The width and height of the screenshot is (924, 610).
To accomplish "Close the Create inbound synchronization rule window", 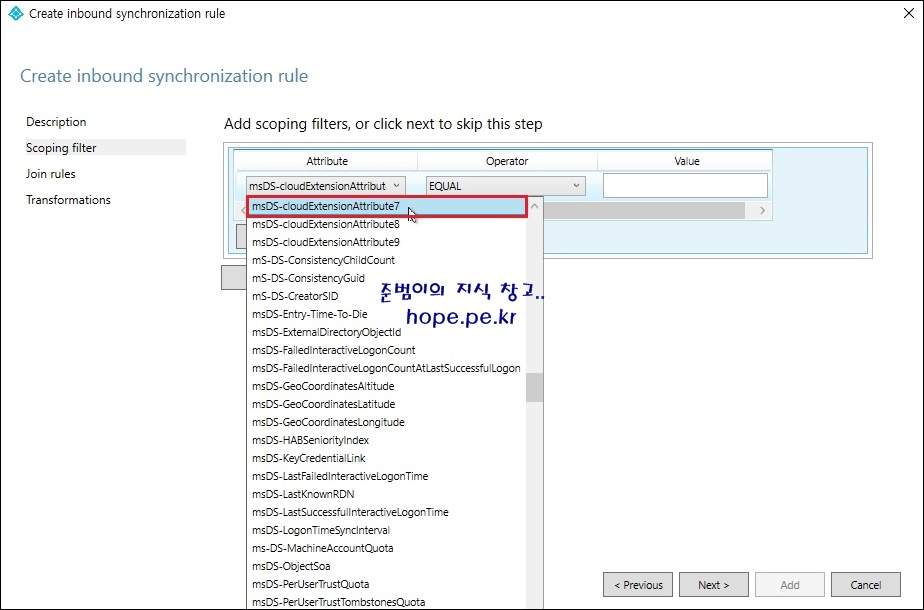I will [x=909, y=13].
